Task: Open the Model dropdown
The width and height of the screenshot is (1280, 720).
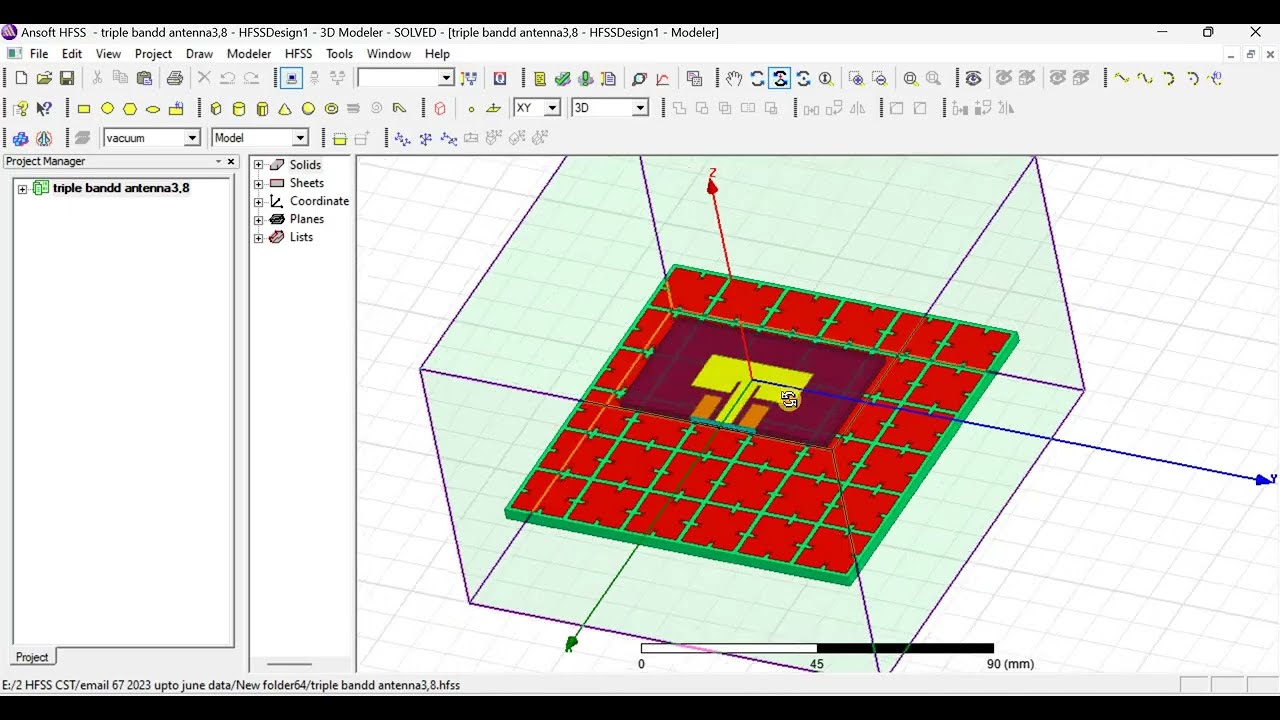Action: click(299, 138)
